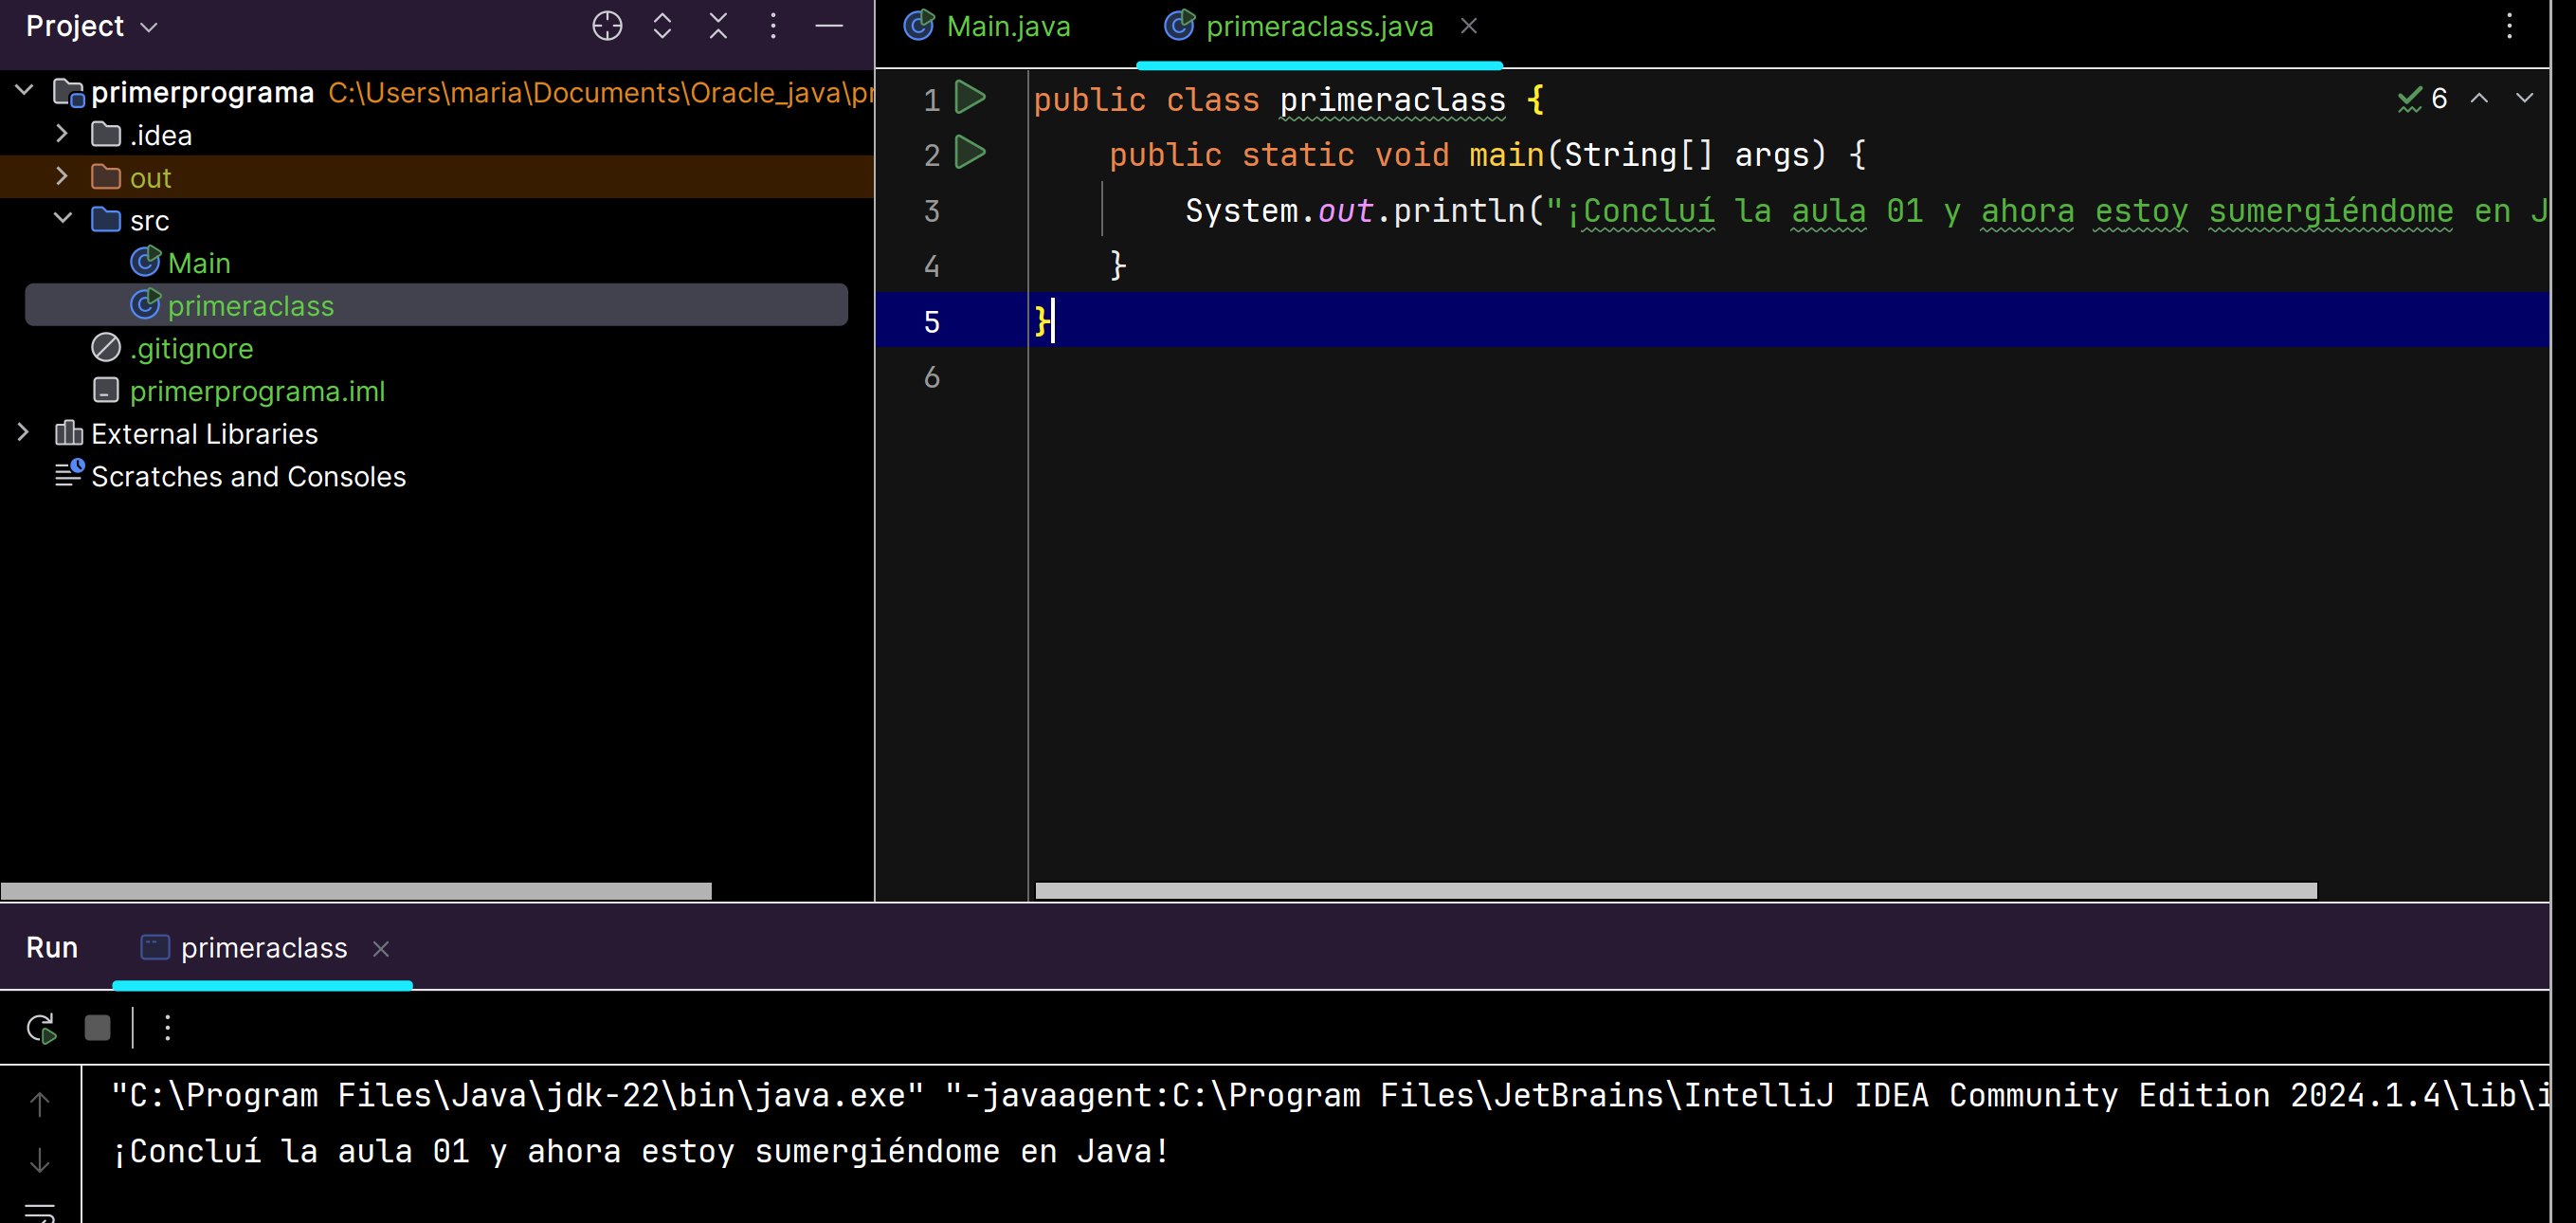The image size is (2576, 1223).
Task: Click the Down the stack trace arrow
Action: click(x=39, y=1160)
